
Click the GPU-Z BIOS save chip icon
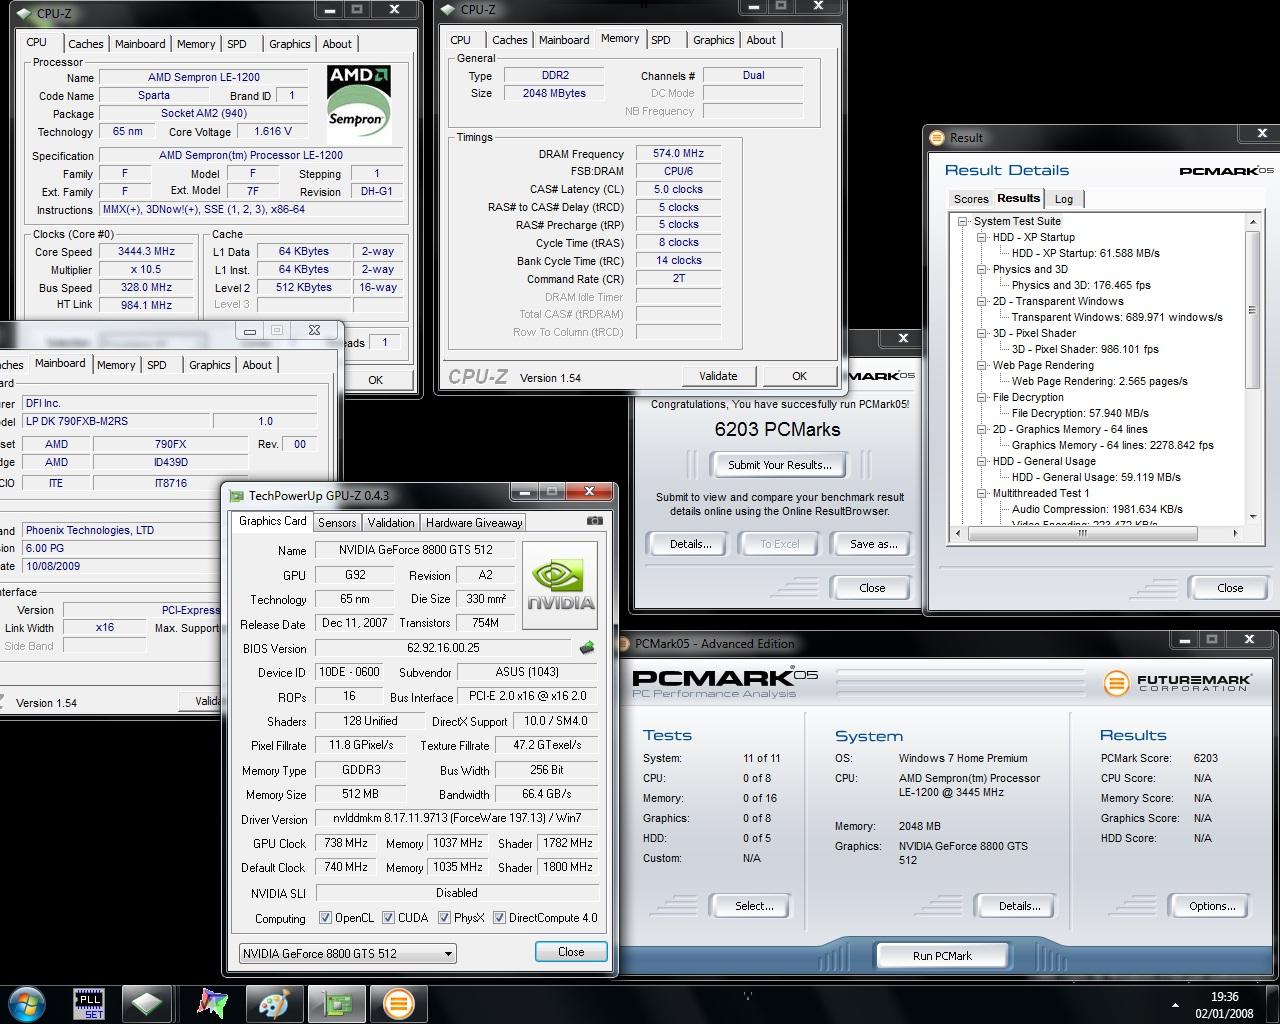tap(587, 648)
